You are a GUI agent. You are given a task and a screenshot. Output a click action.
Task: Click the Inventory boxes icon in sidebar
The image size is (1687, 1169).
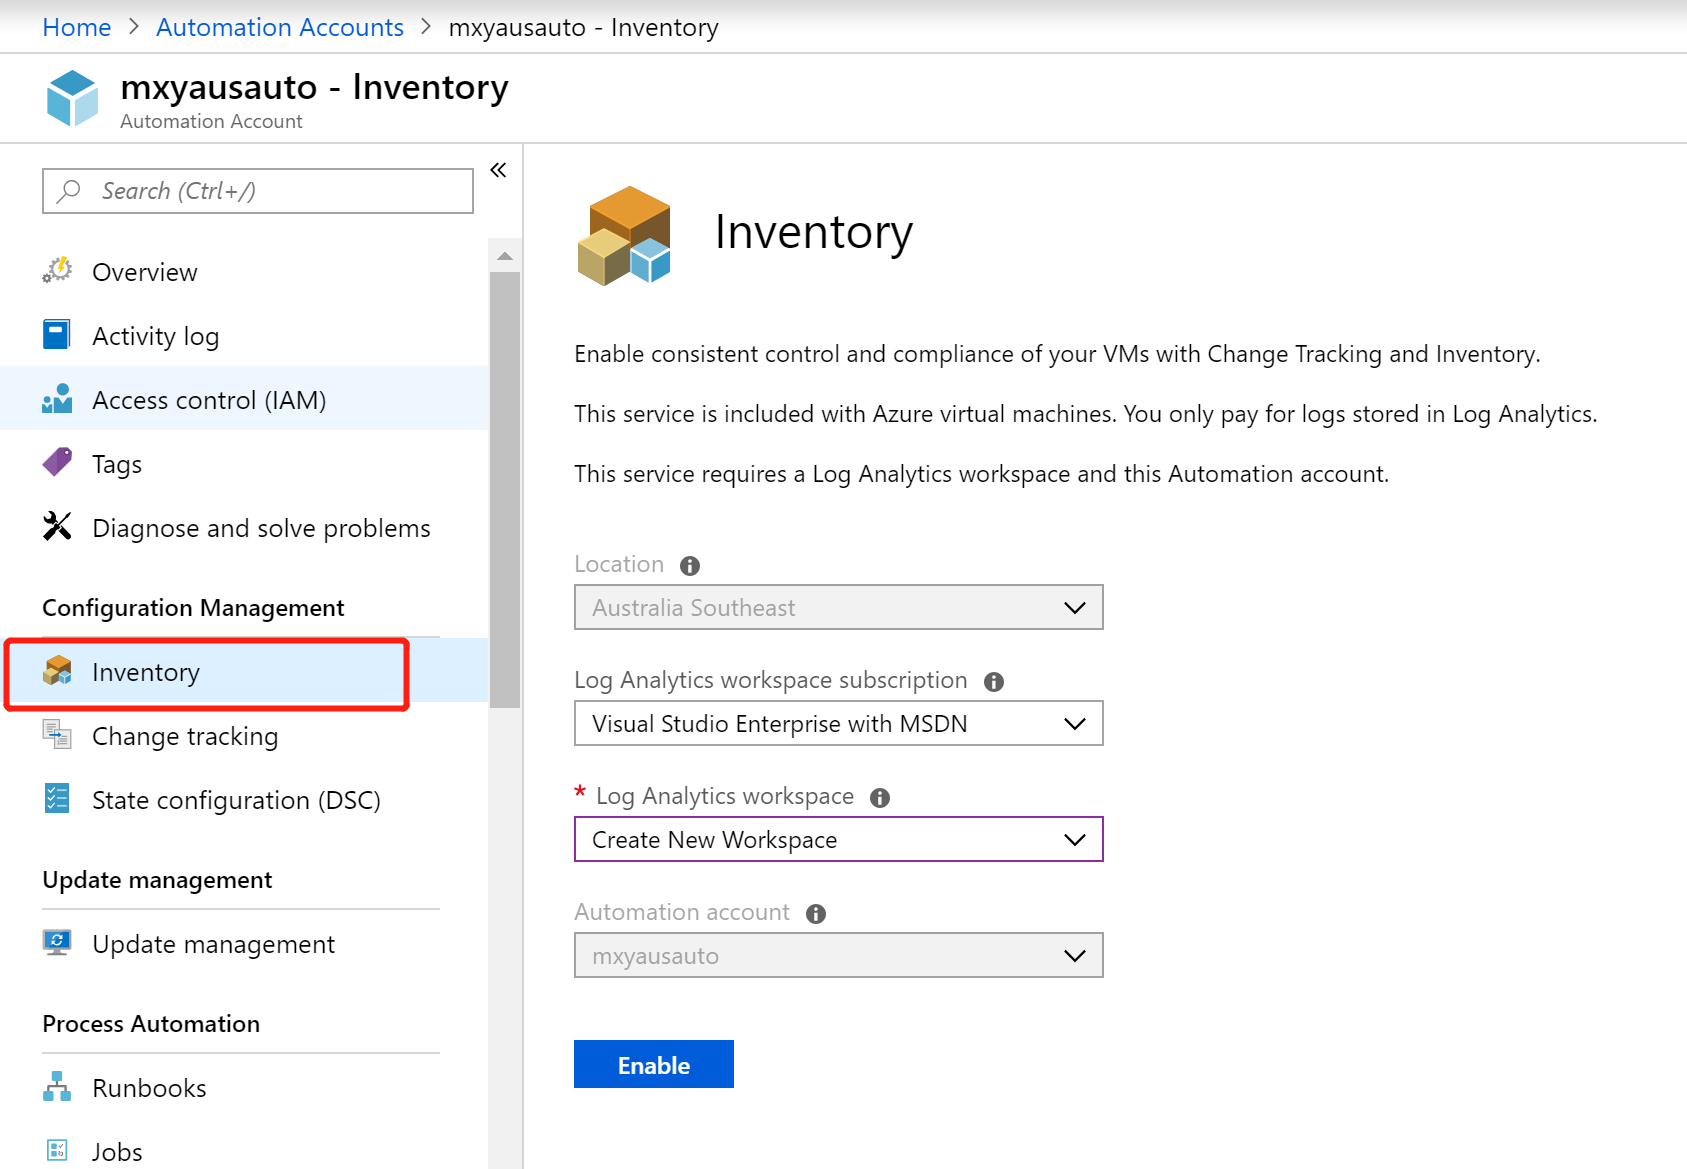point(57,671)
